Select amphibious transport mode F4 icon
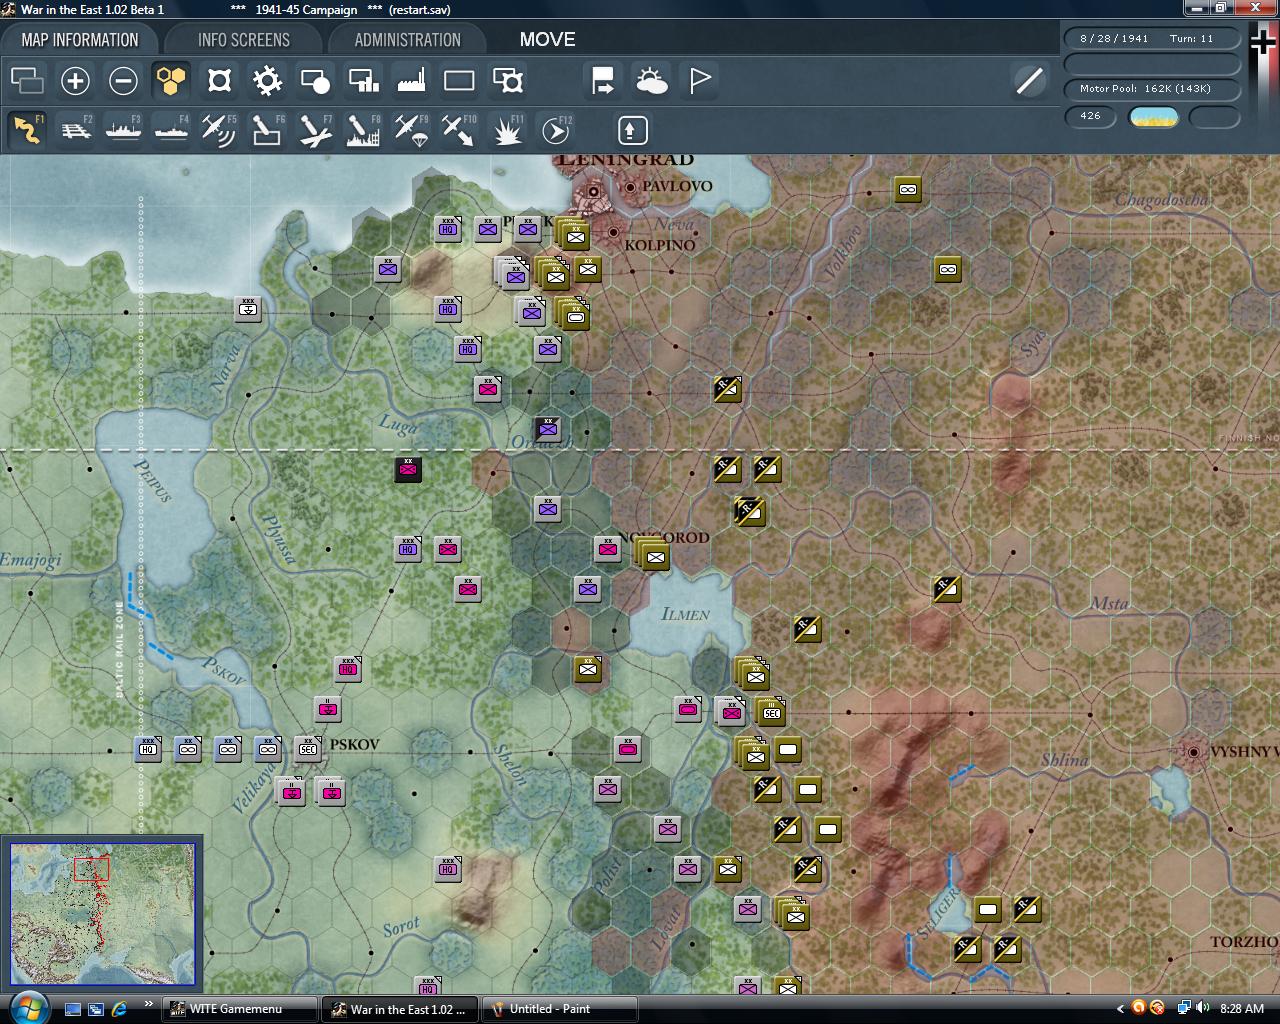Image resolution: width=1280 pixels, height=1024 pixels. click(171, 129)
